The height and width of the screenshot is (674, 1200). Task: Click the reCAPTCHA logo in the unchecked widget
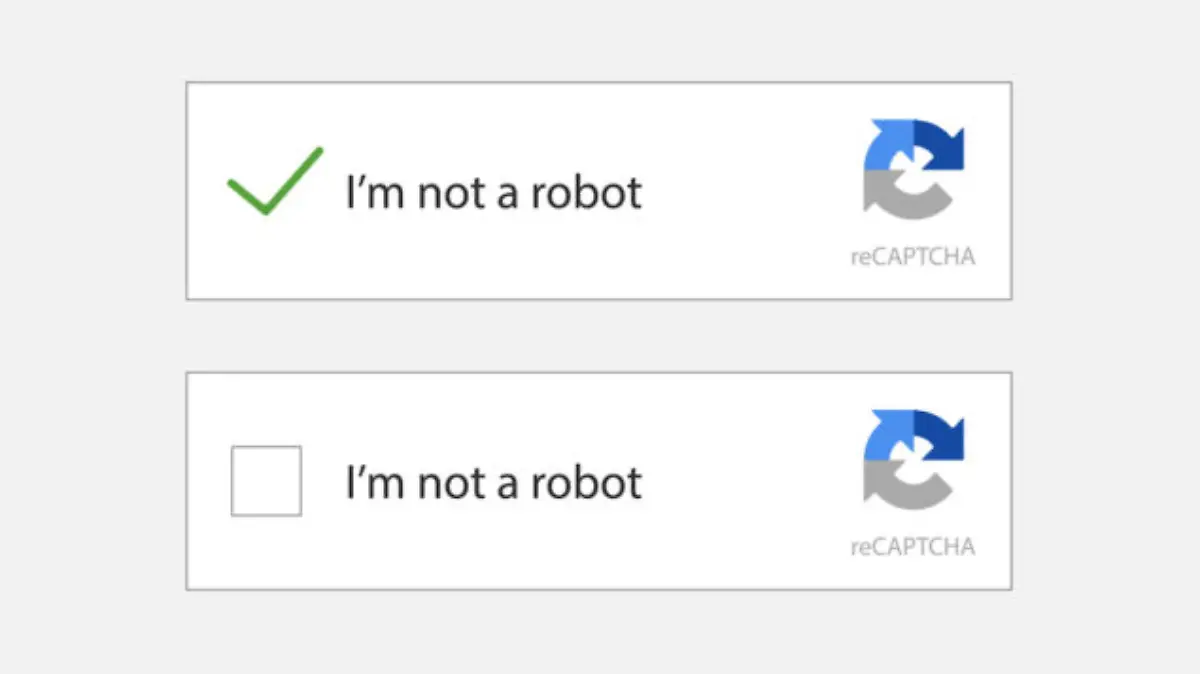(x=914, y=459)
